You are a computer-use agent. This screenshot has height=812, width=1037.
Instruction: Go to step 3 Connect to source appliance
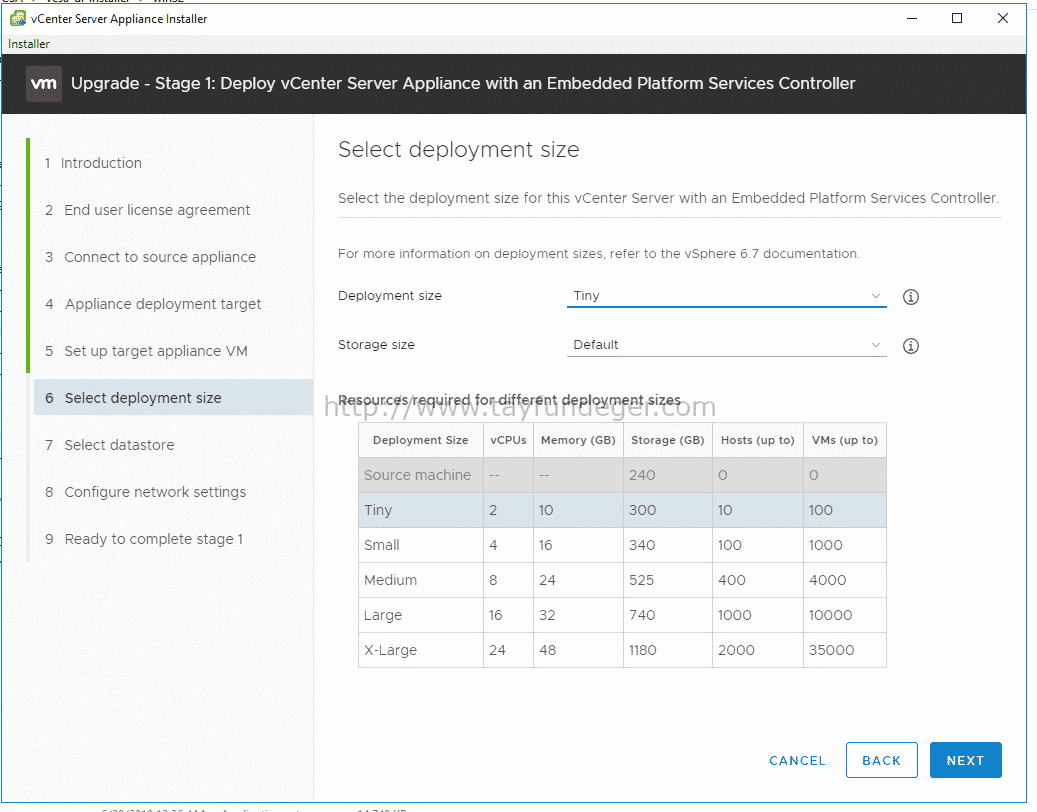tap(150, 257)
